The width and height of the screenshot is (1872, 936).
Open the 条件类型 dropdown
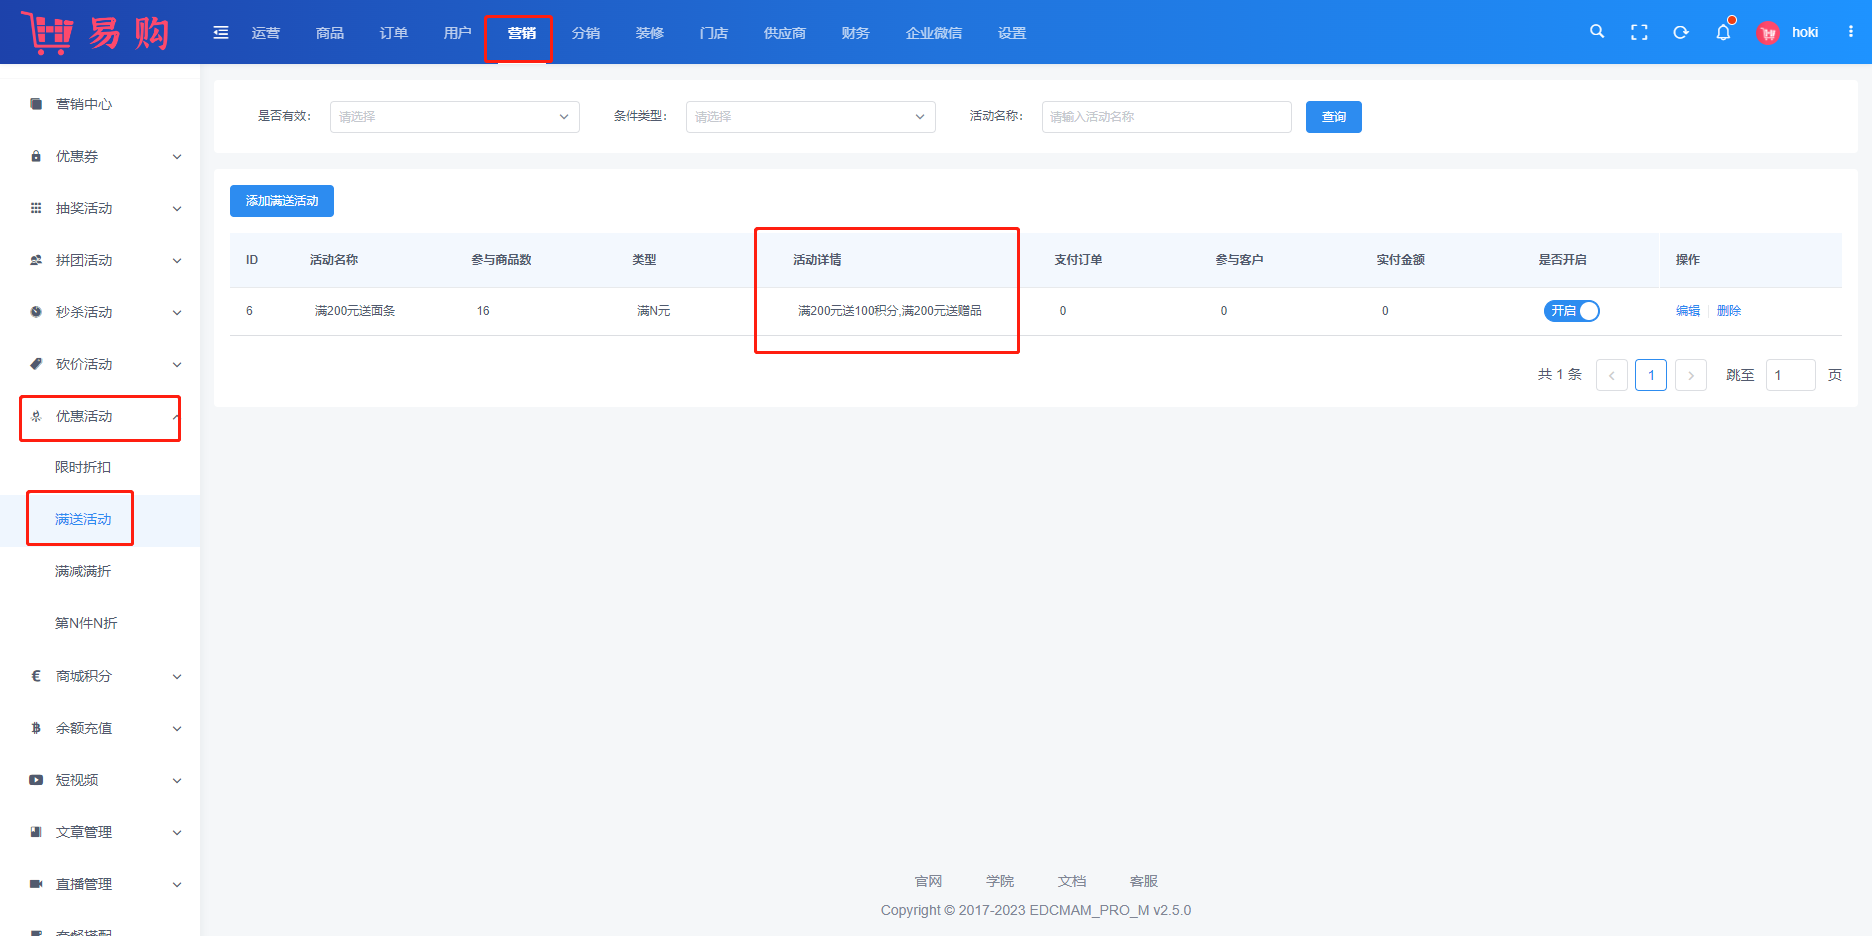(810, 117)
